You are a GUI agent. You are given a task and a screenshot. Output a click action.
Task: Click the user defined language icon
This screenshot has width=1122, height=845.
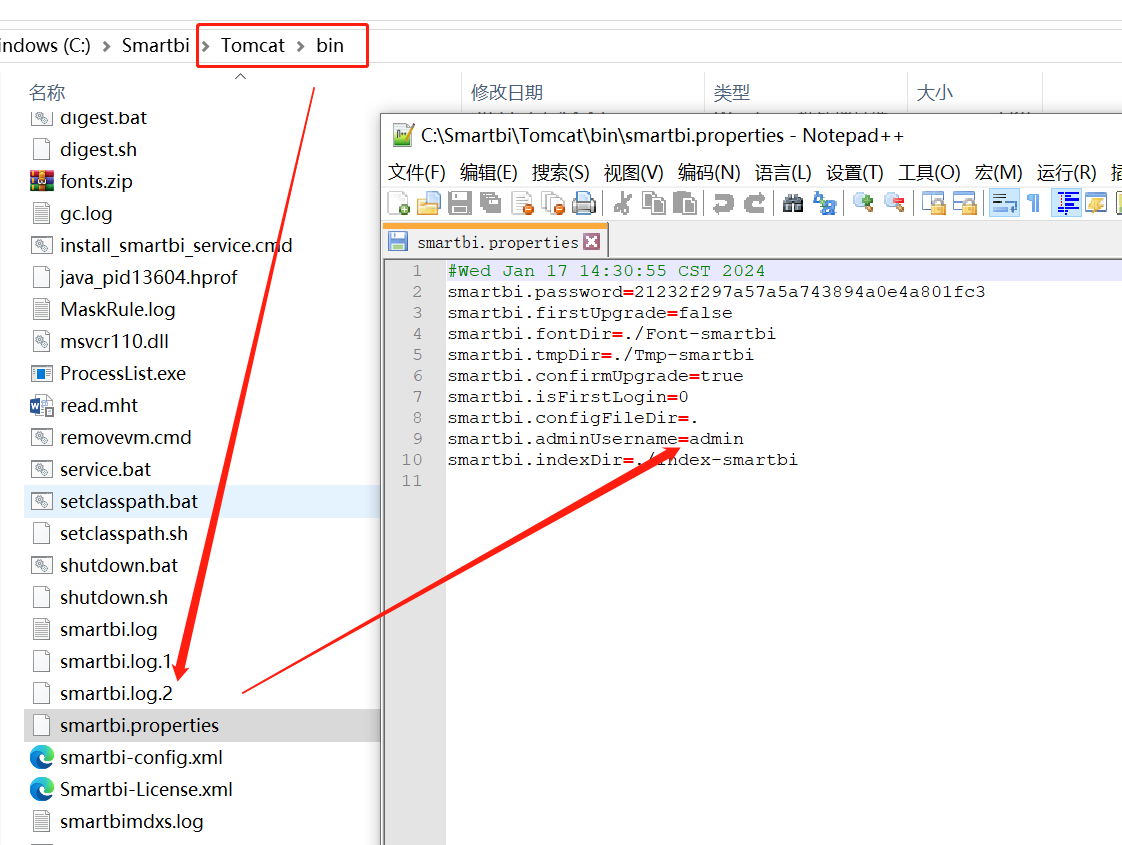[1096, 204]
